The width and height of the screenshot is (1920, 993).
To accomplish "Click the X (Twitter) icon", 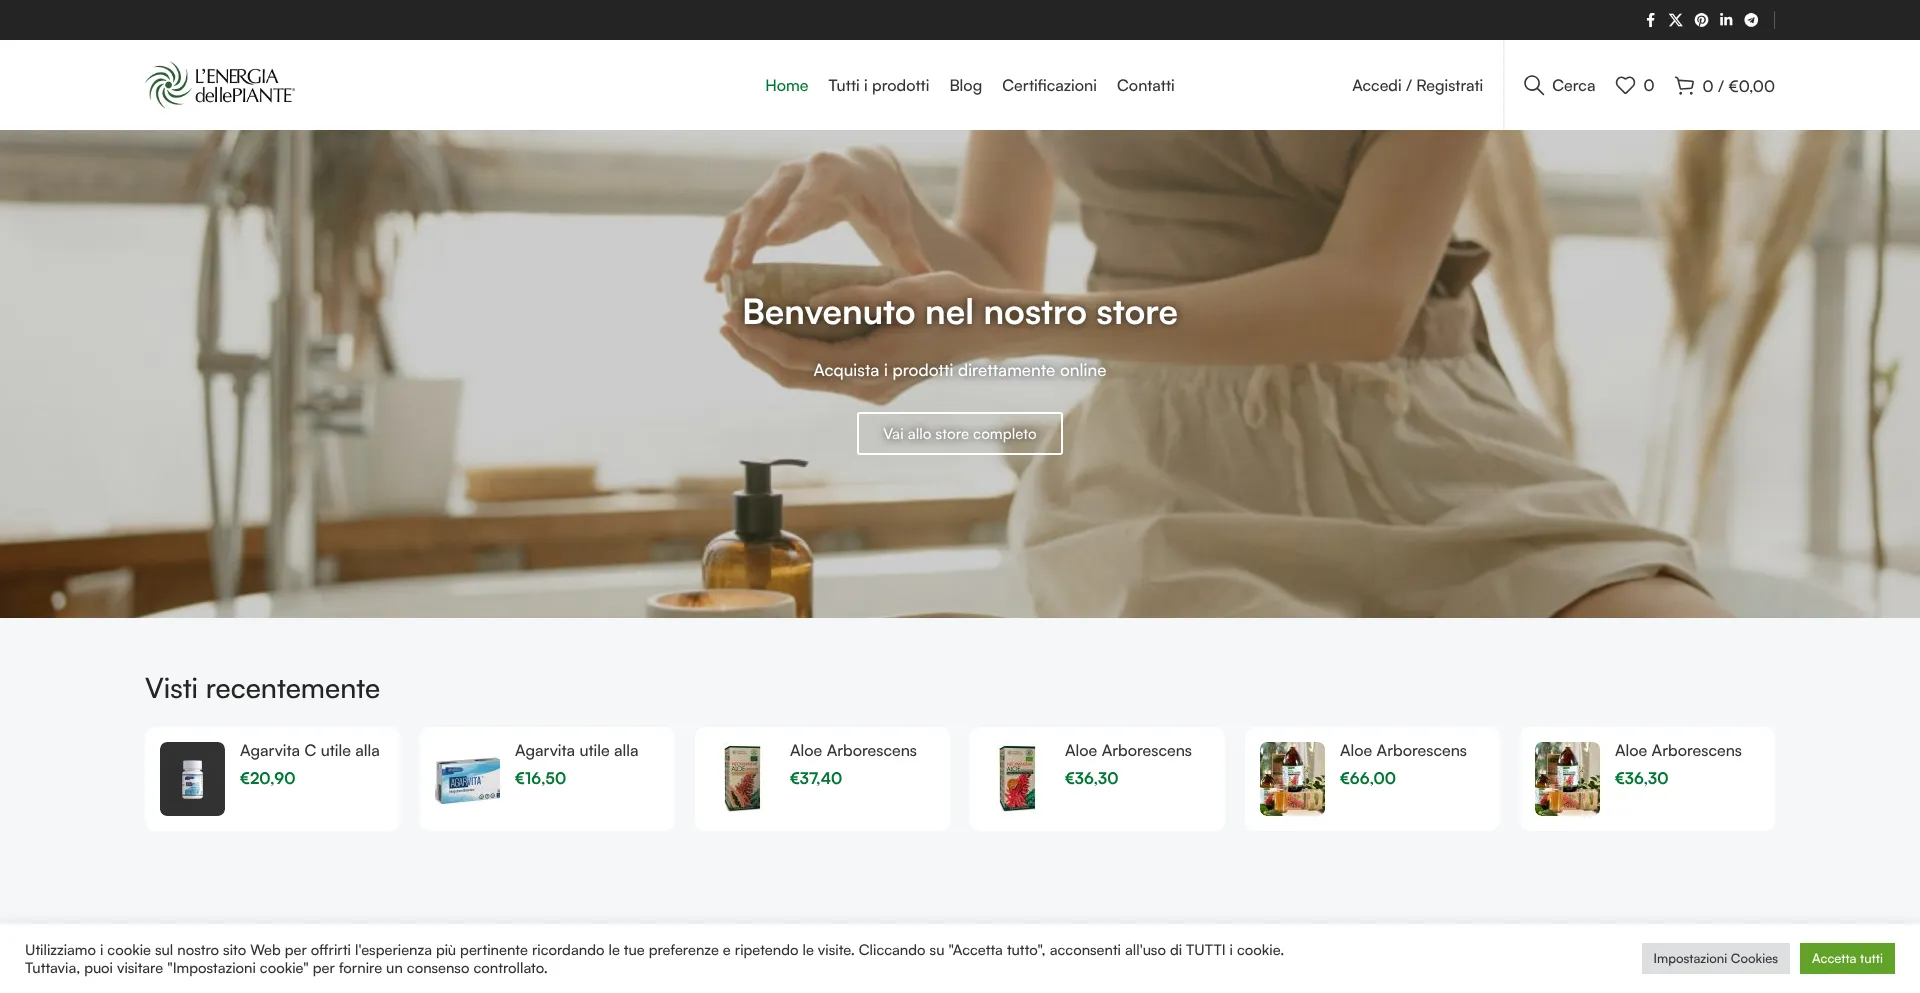I will pyautogui.click(x=1675, y=20).
